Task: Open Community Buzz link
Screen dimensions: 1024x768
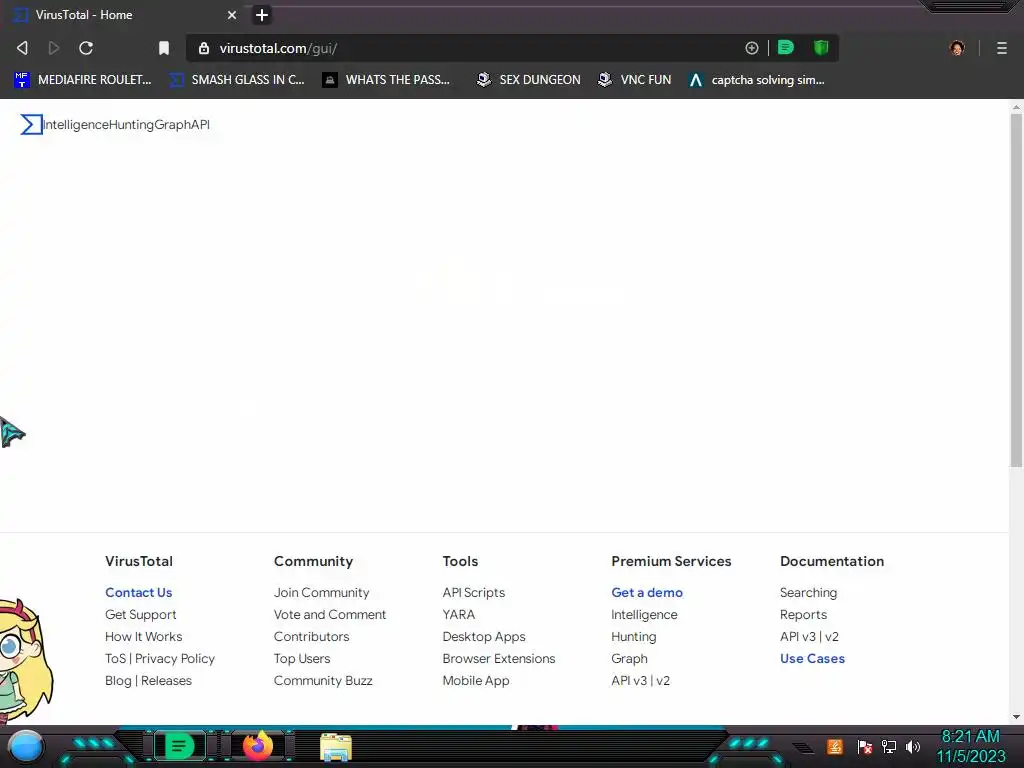Action: pos(323,680)
